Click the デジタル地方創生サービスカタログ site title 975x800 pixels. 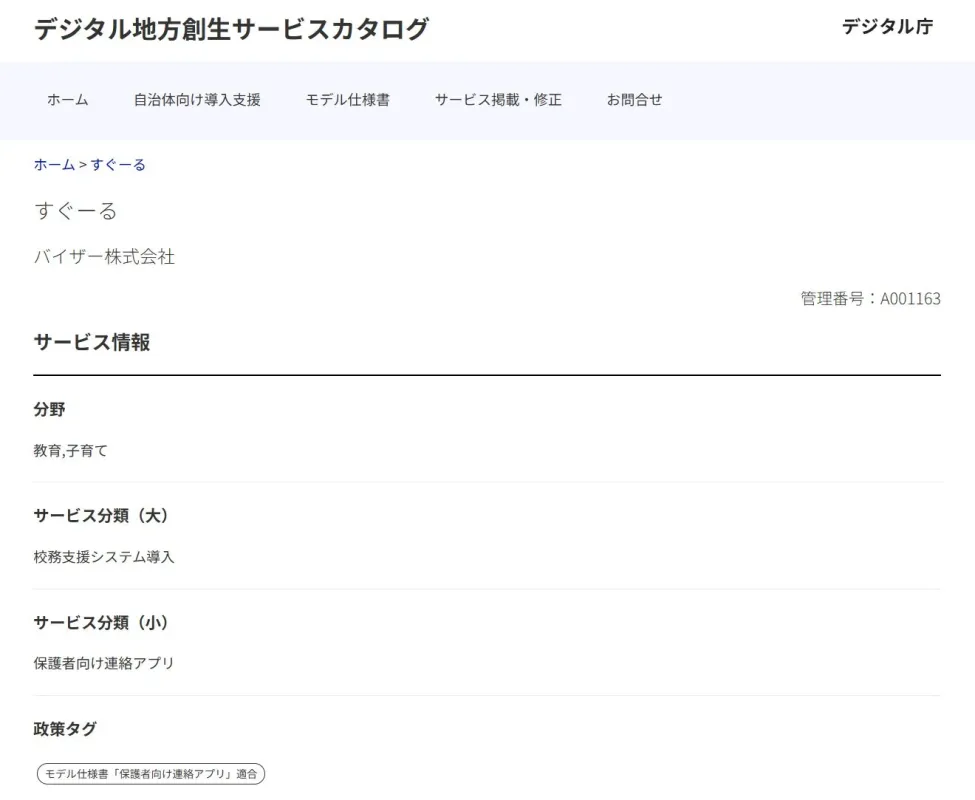coord(231,29)
